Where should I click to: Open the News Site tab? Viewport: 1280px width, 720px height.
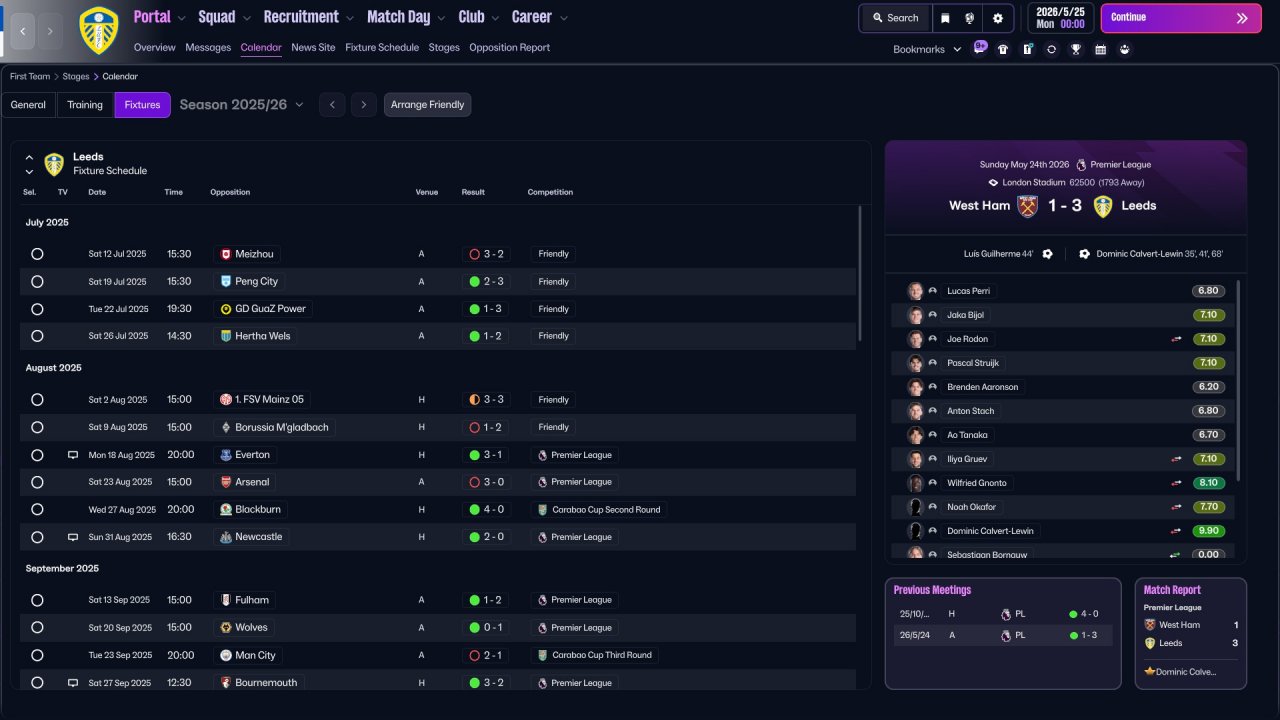point(313,47)
